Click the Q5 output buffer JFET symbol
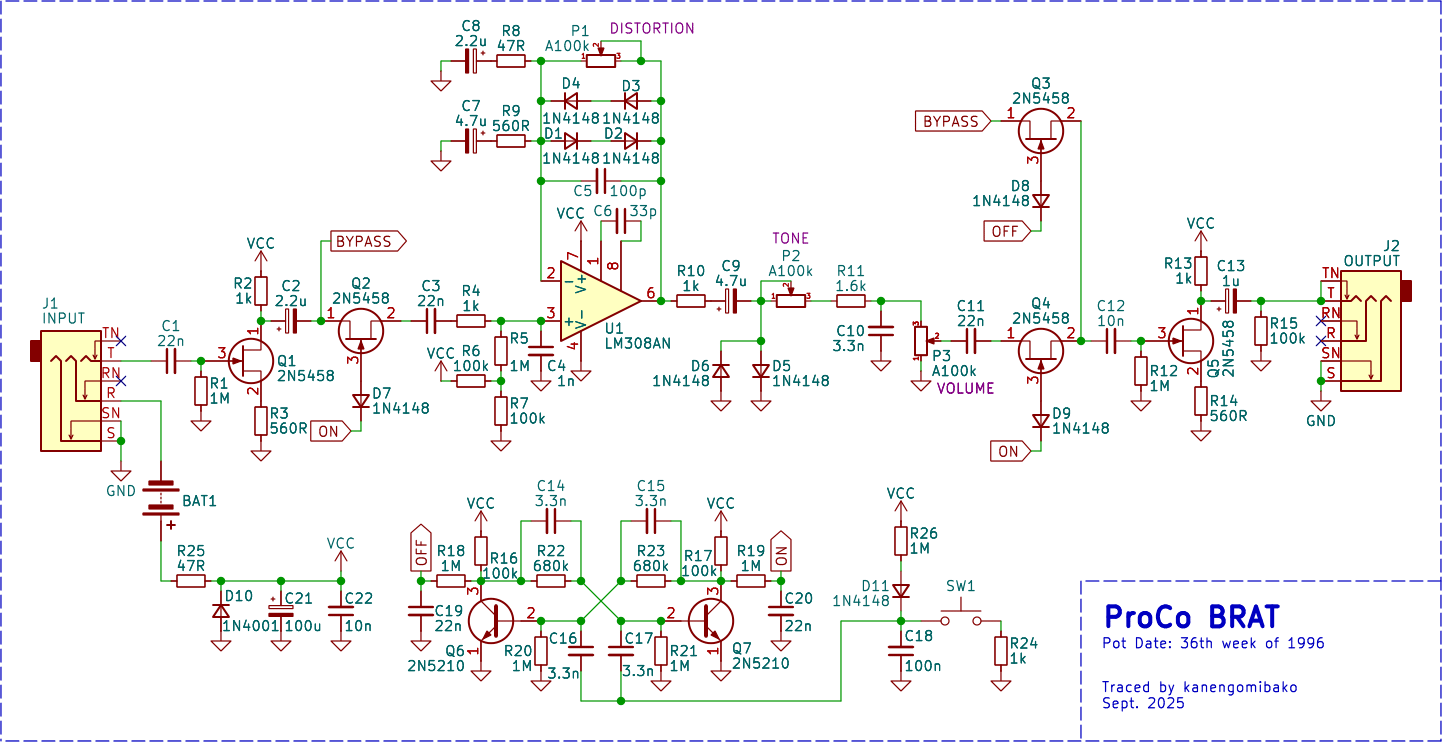Screen dimensions: 1442x742 pyautogui.click(x=1190, y=340)
